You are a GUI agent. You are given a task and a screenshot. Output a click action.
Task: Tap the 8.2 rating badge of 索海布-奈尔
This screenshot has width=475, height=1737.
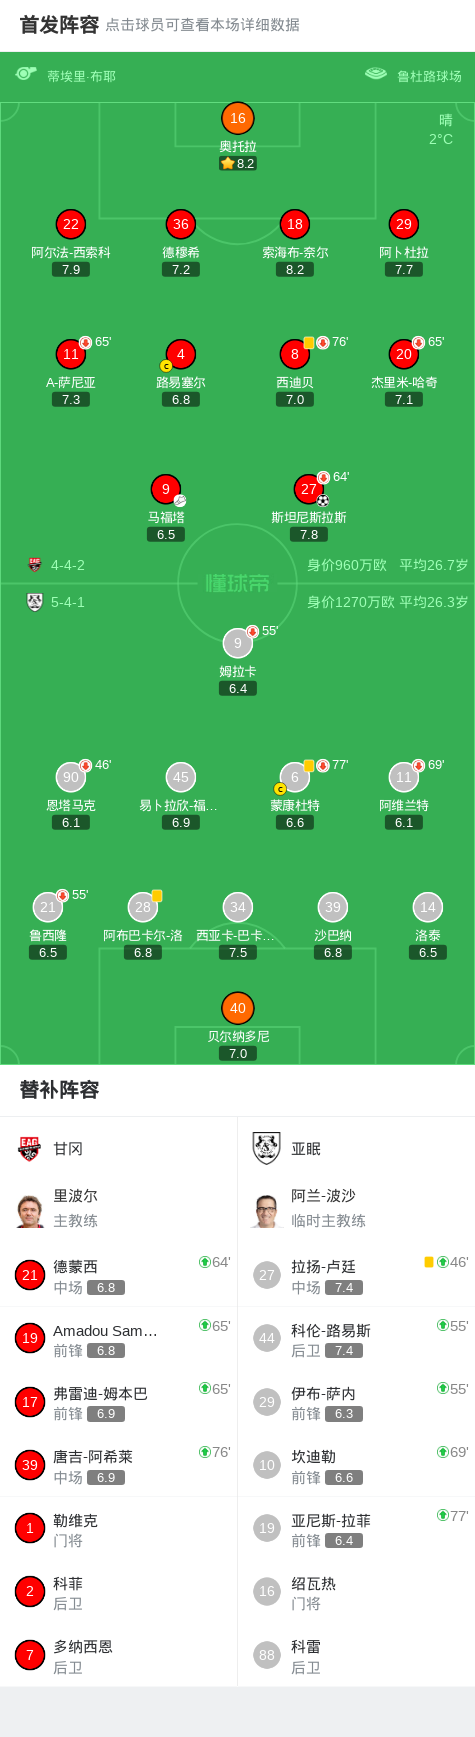coord(295,269)
